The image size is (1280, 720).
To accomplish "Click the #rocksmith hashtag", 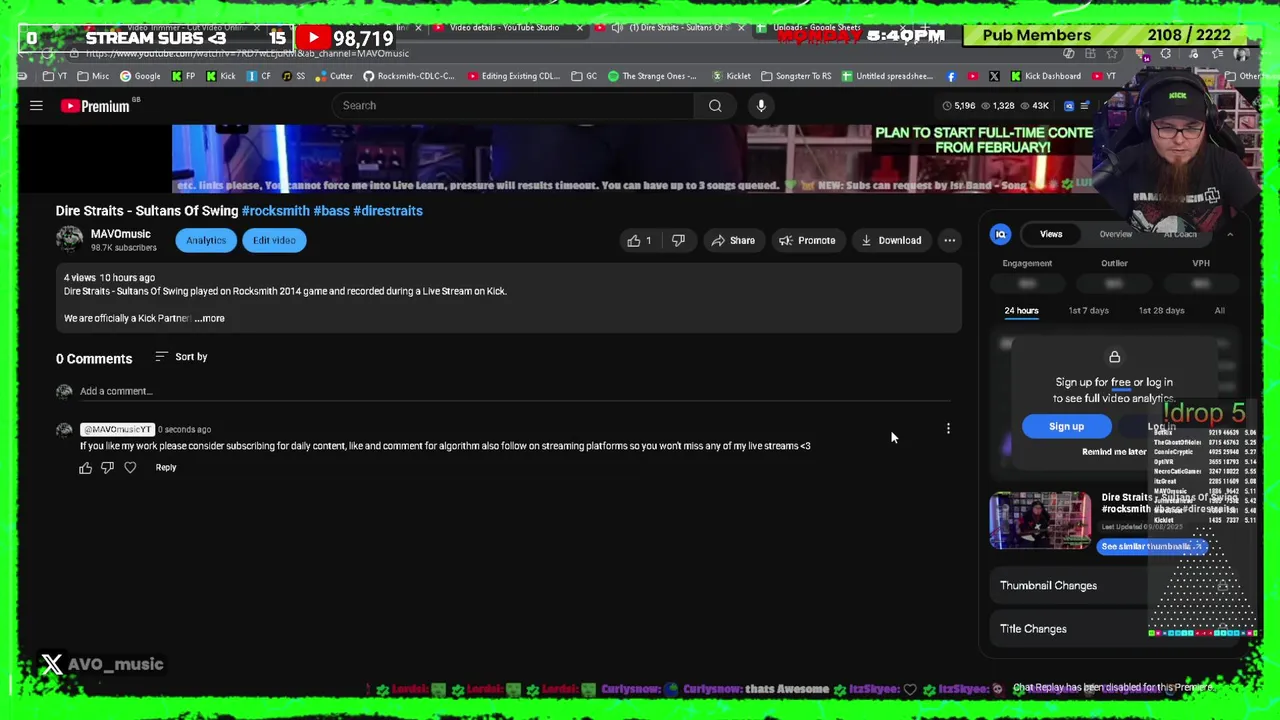I will [275, 211].
